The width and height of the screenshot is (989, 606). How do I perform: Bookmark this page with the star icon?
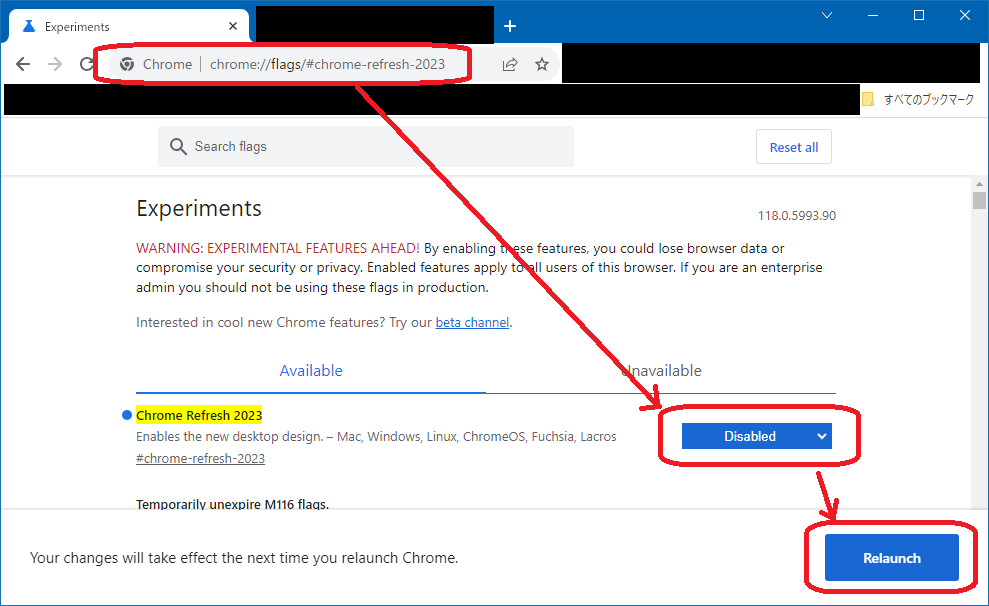tap(542, 64)
